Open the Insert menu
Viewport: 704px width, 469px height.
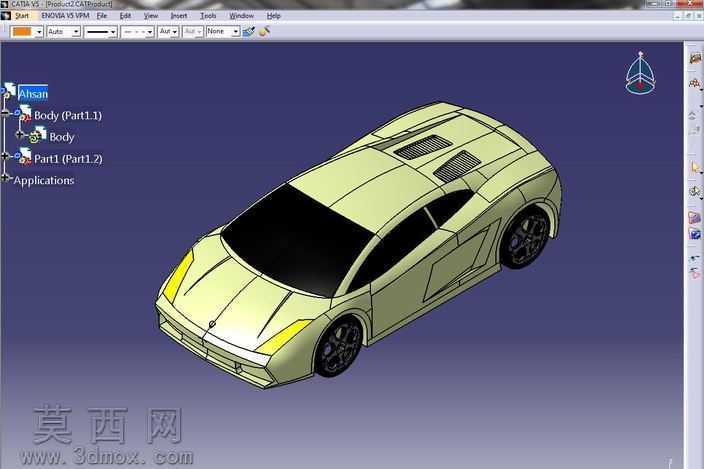179,16
